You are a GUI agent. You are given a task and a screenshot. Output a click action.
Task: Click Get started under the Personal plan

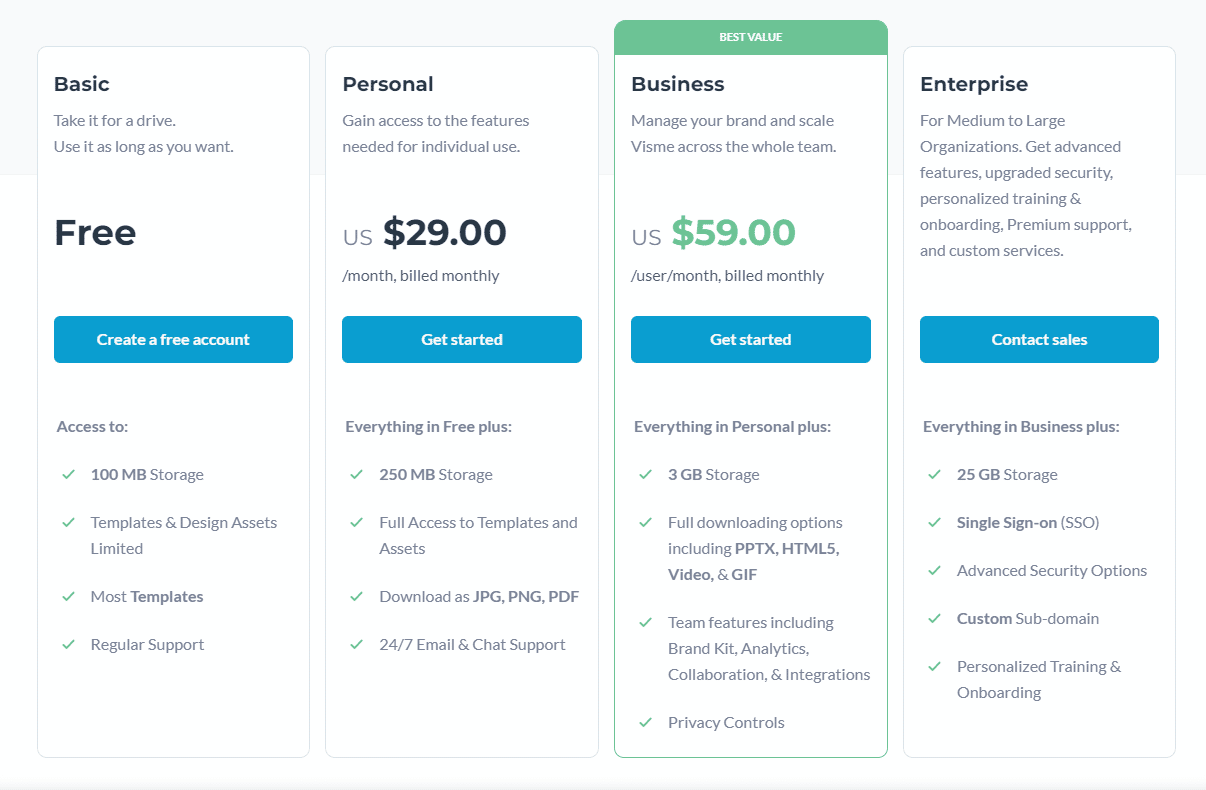(462, 339)
